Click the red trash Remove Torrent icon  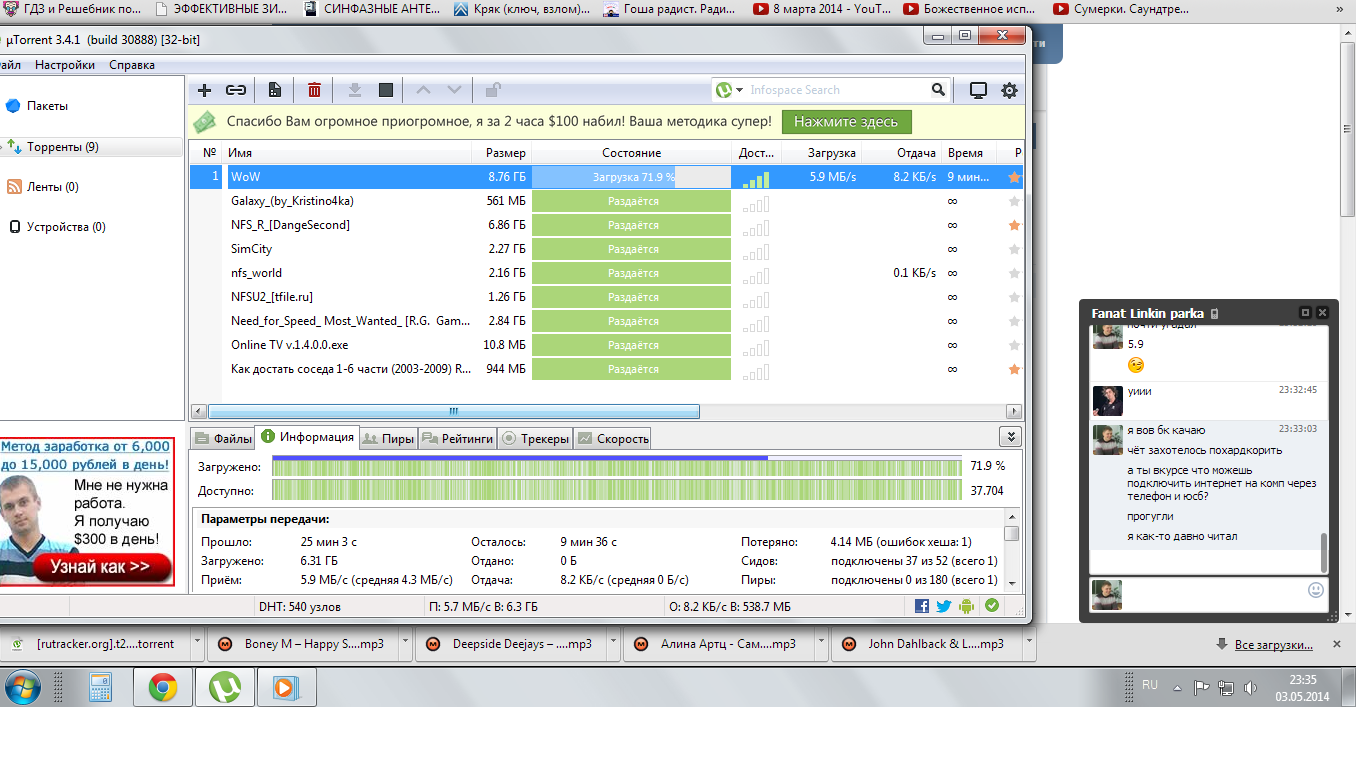tap(314, 90)
